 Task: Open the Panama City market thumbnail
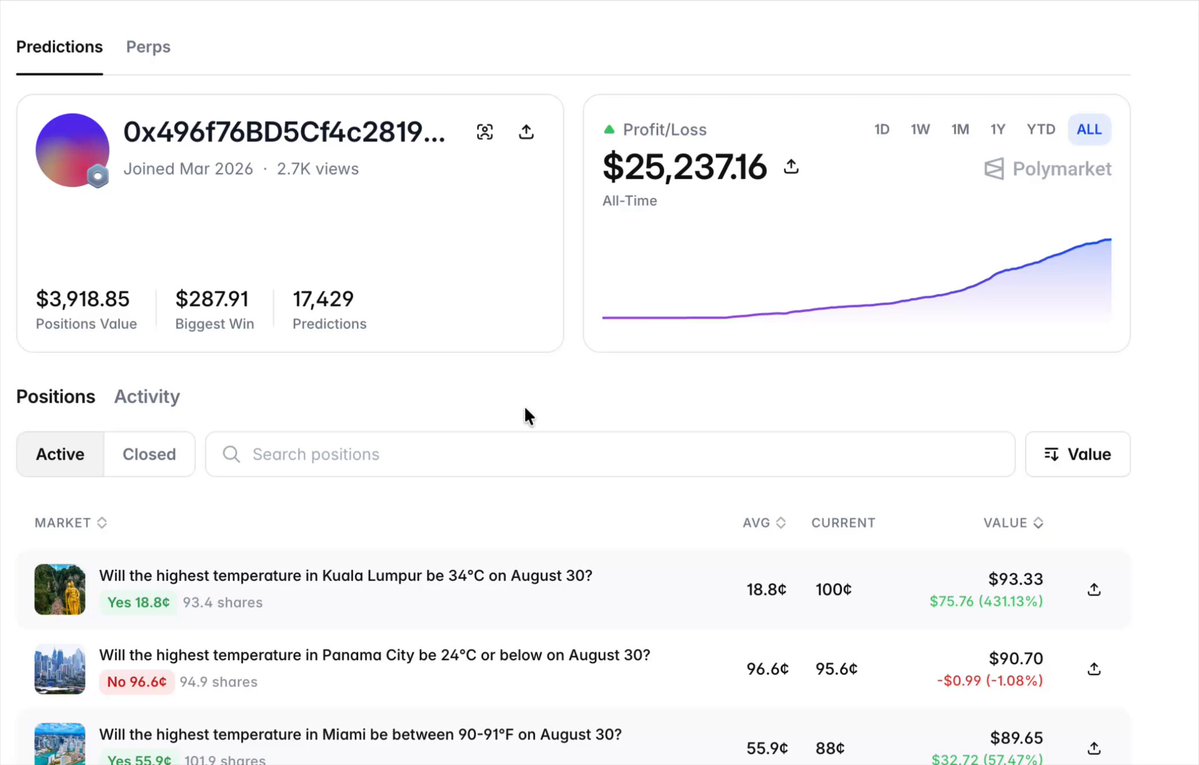point(60,669)
